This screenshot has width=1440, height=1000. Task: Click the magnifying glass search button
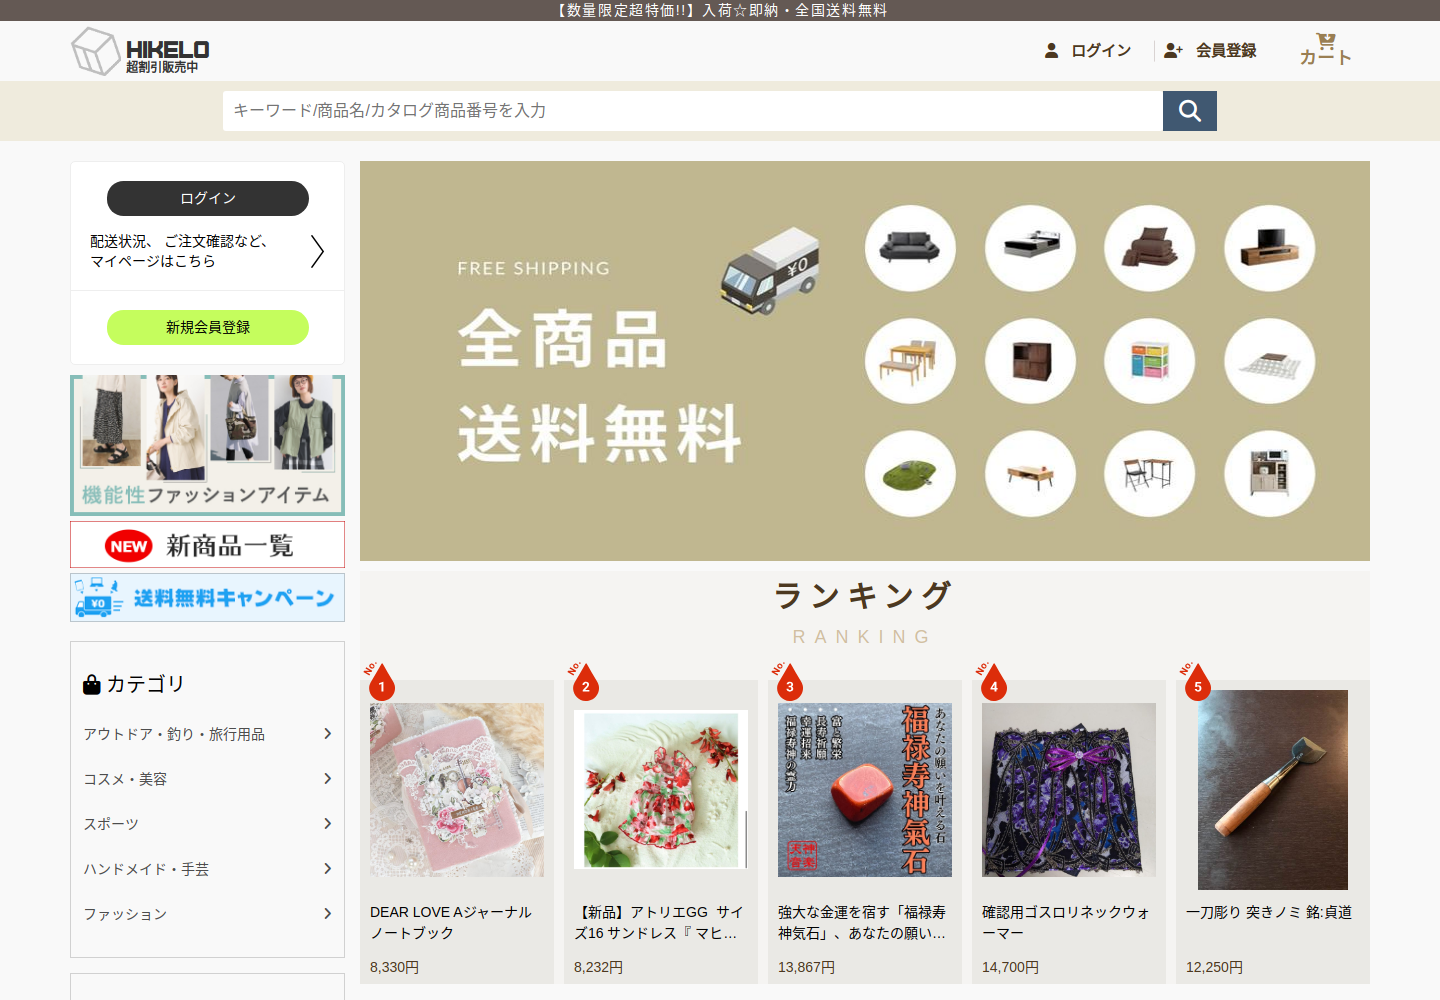(x=1189, y=111)
